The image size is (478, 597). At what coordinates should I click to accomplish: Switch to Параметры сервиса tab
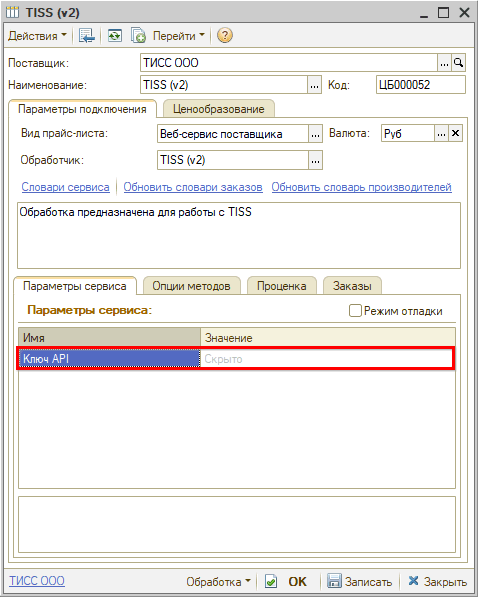coord(75,286)
